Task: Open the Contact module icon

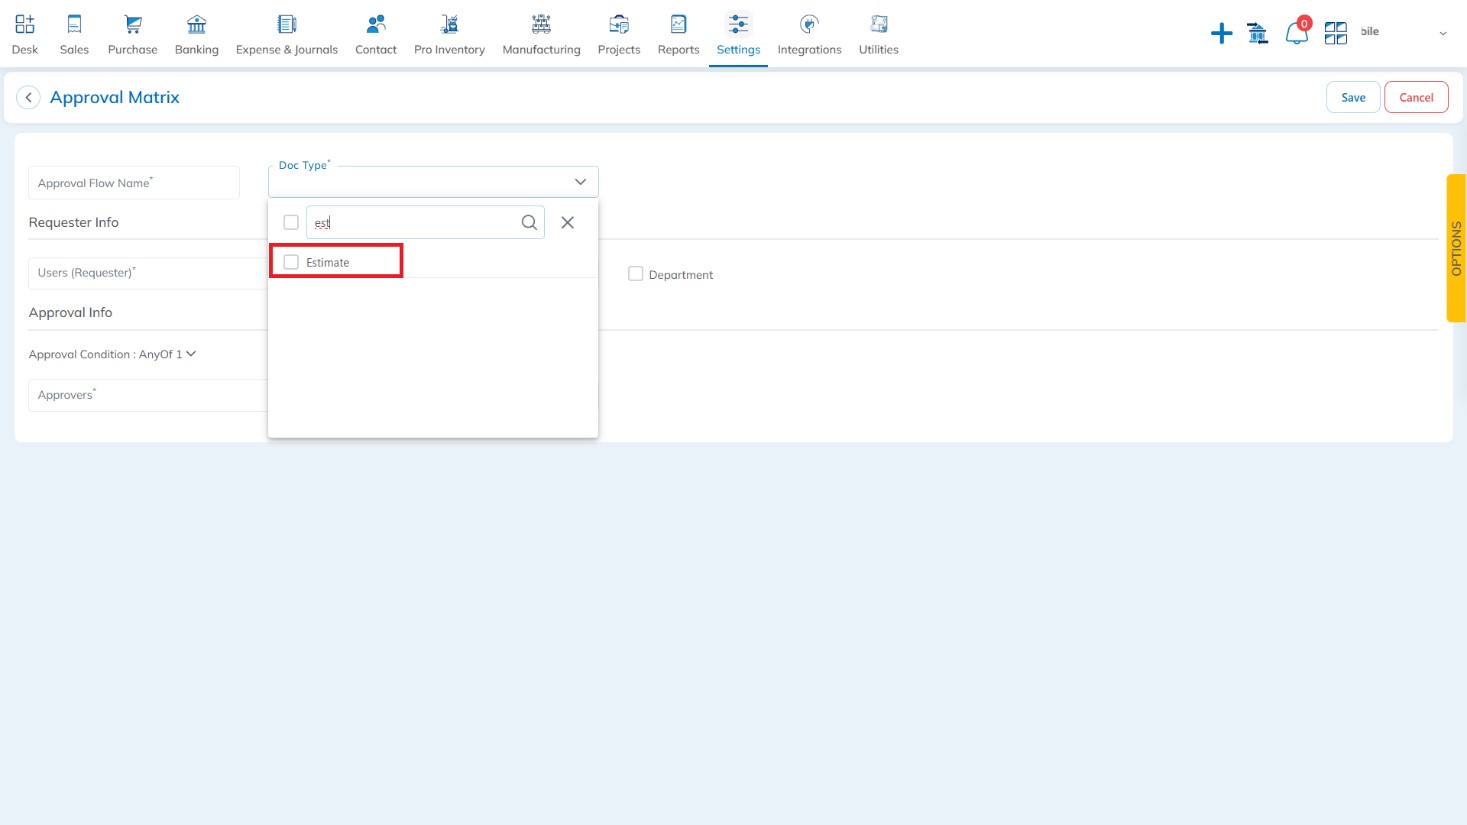Action: 376,24
